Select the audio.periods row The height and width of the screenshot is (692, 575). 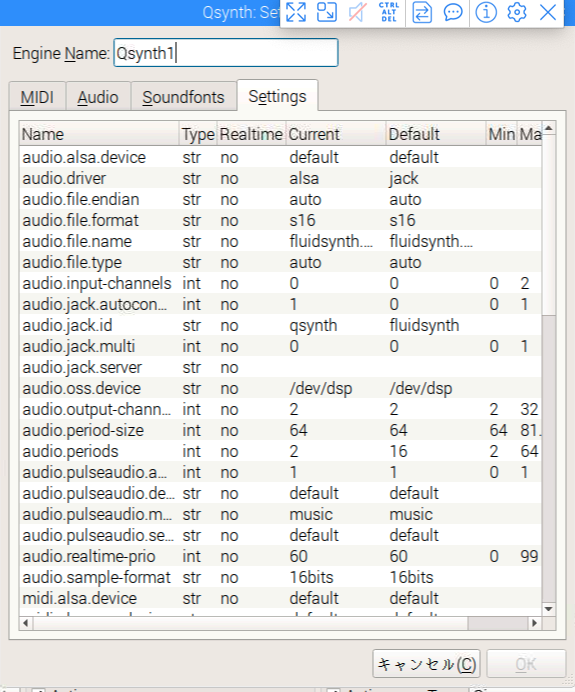click(280, 451)
